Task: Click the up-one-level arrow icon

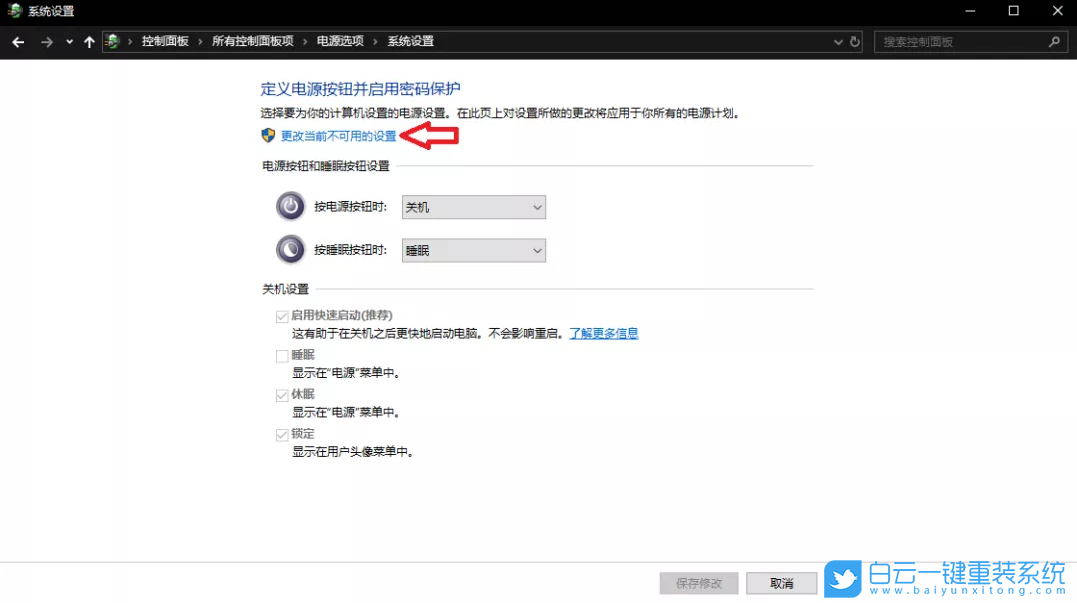Action: coord(89,41)
